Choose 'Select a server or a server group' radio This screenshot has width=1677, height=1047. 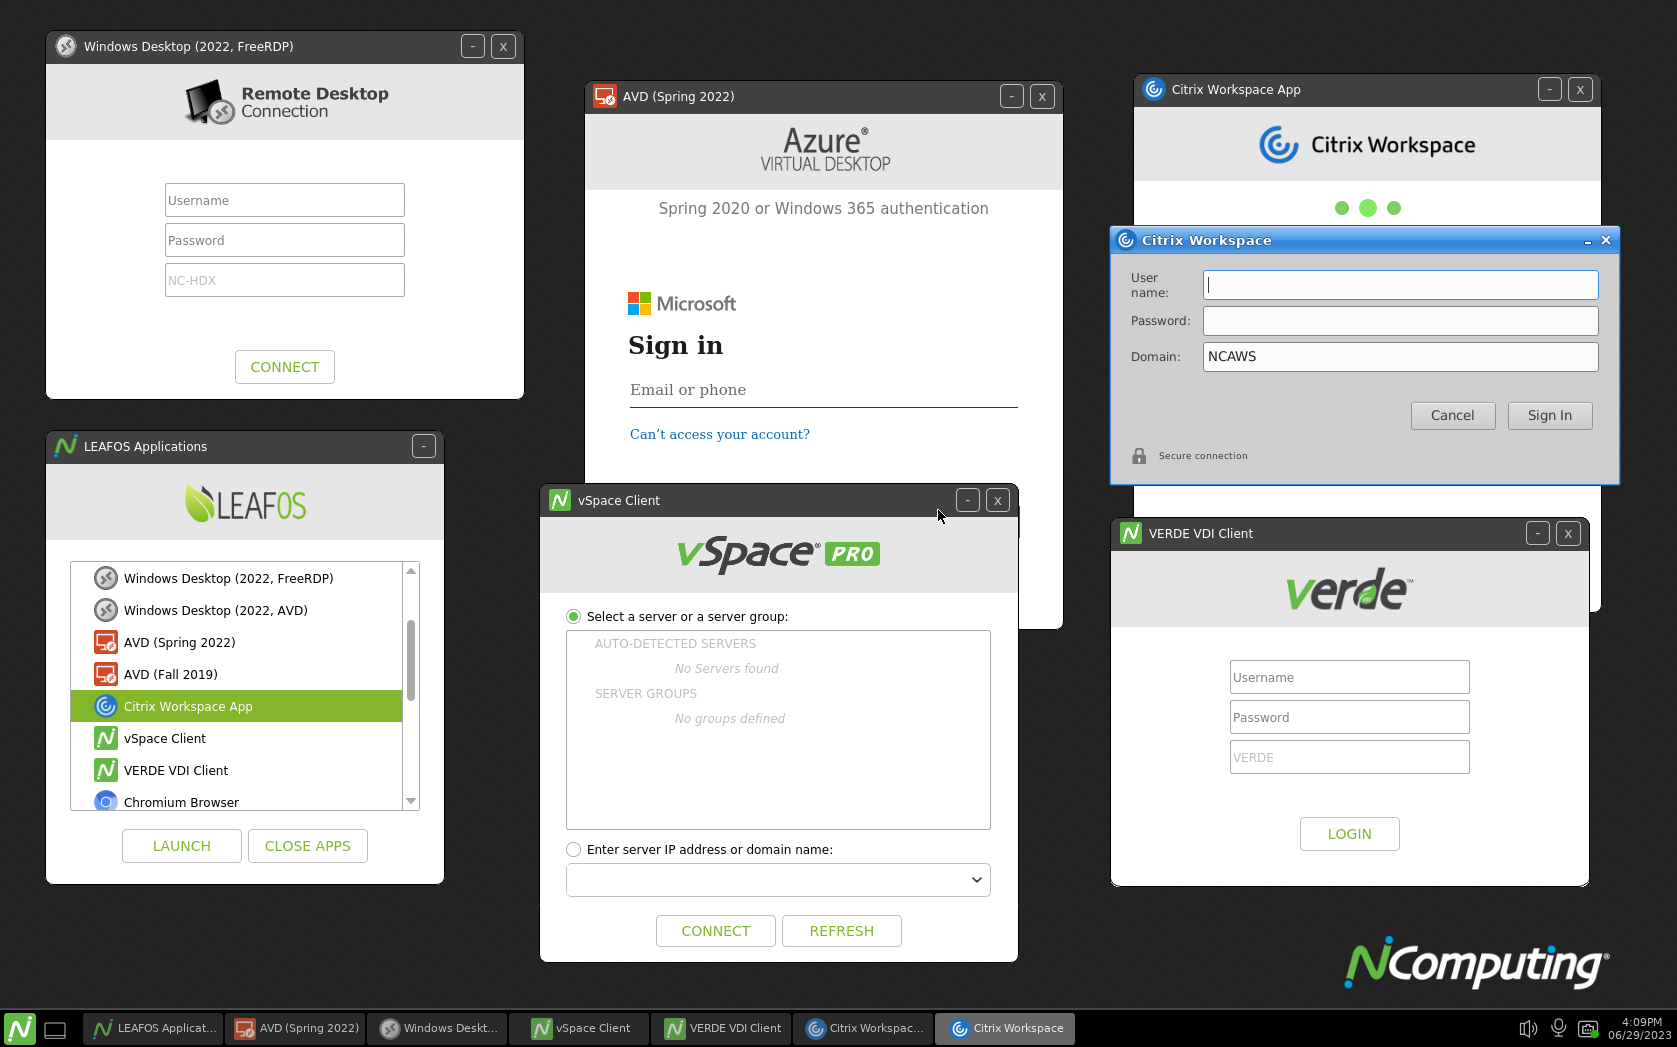574,616
